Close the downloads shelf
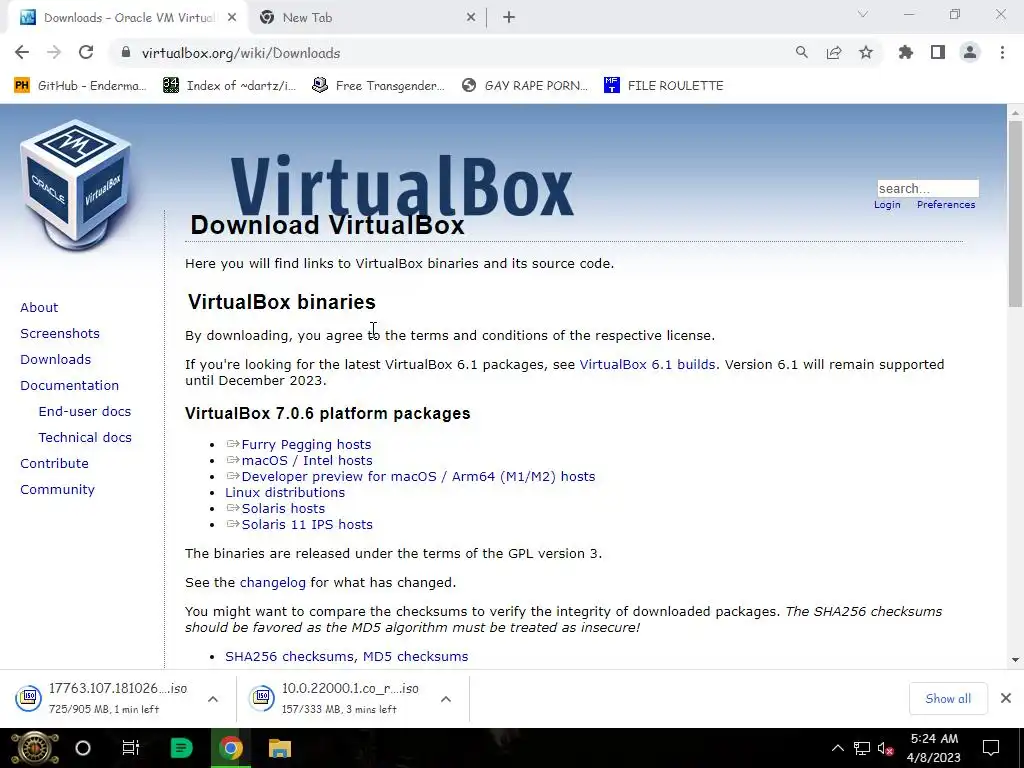 (x=1006, y=698)
